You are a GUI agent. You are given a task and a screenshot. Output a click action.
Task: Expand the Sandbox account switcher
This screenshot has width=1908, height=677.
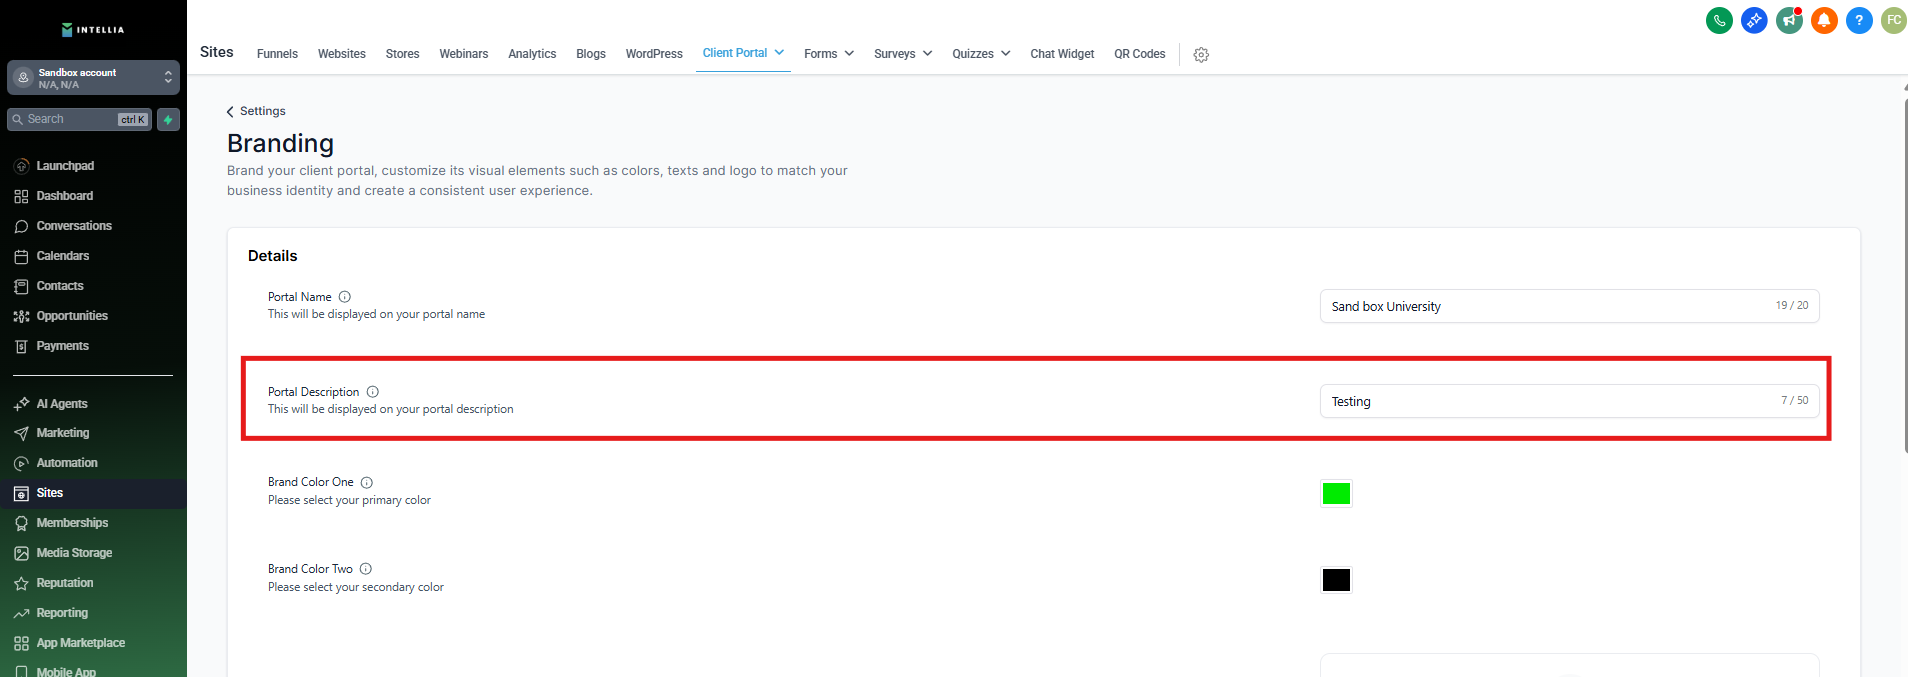point(93,78)
